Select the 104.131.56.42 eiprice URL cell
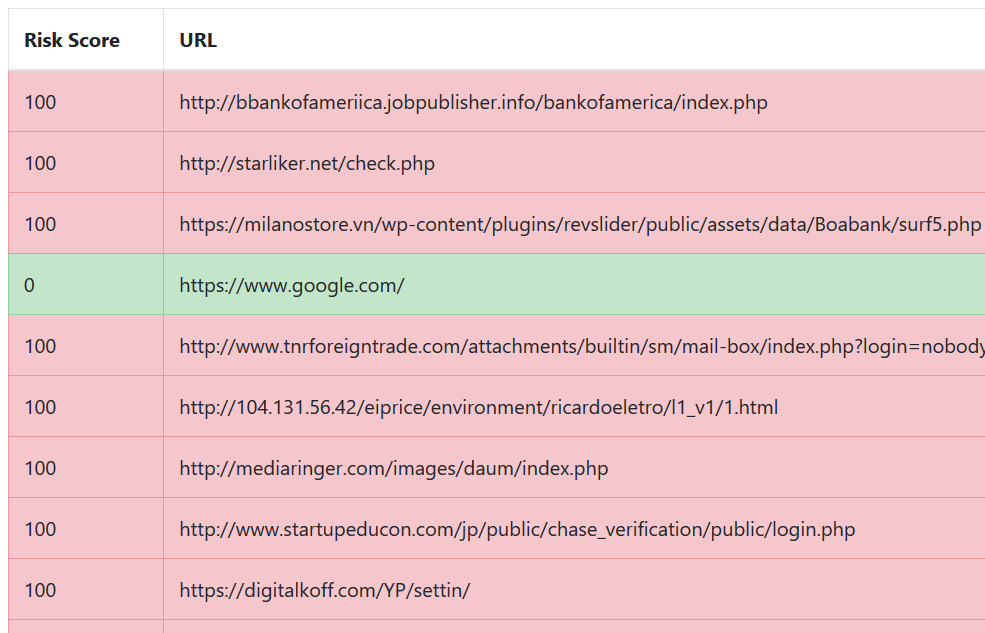 coord(574,406)
